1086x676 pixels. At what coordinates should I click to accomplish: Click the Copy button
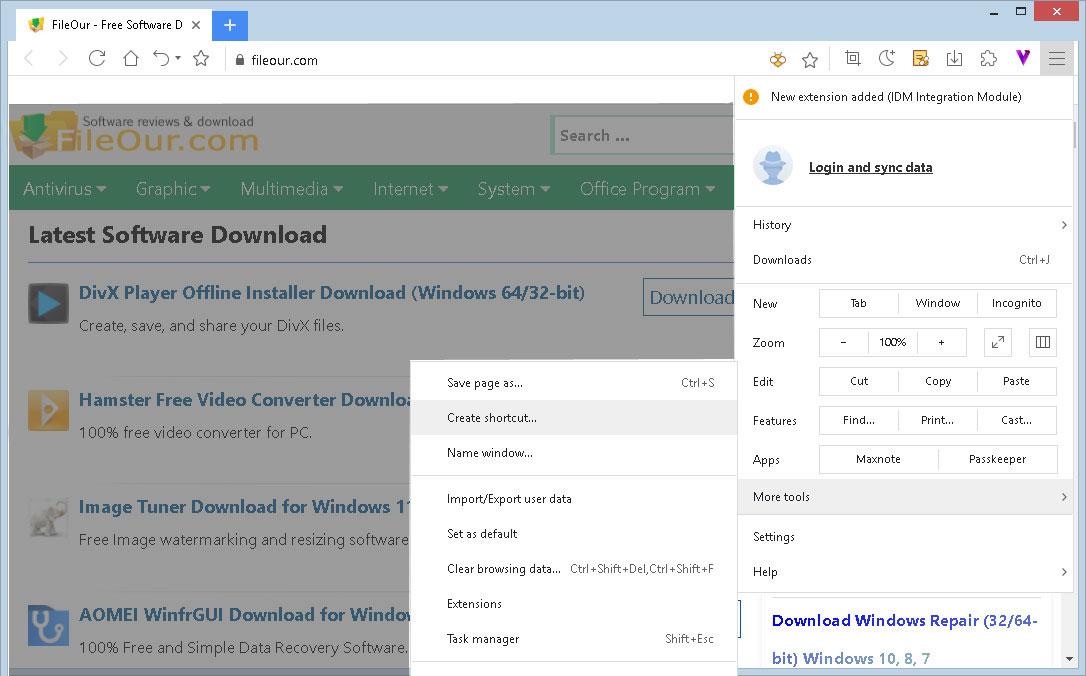(x=938, y=382)
